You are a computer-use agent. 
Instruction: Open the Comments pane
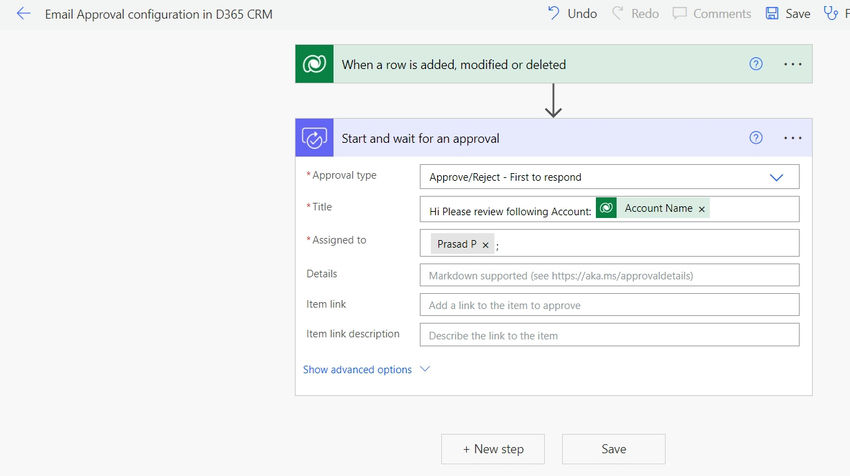point(711,14)
